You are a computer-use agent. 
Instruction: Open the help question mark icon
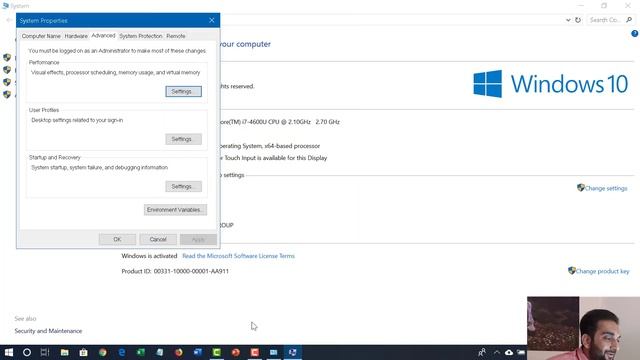[634, 34]
